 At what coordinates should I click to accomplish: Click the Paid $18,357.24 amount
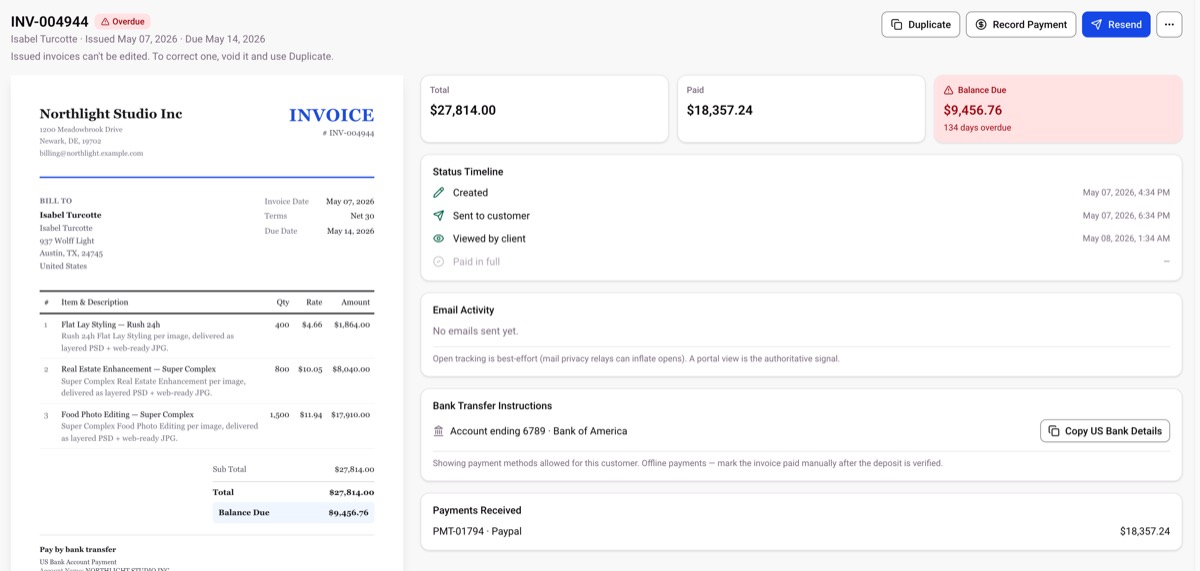[x=720, y=110]
